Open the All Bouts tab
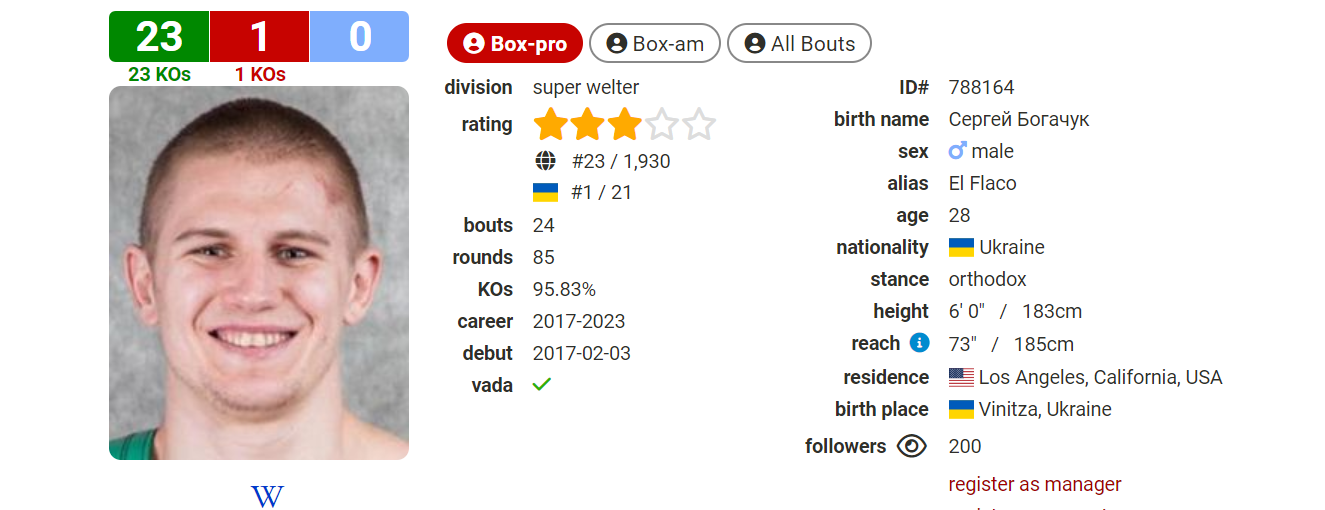The image size is (1325, 510). coord(799,43)
